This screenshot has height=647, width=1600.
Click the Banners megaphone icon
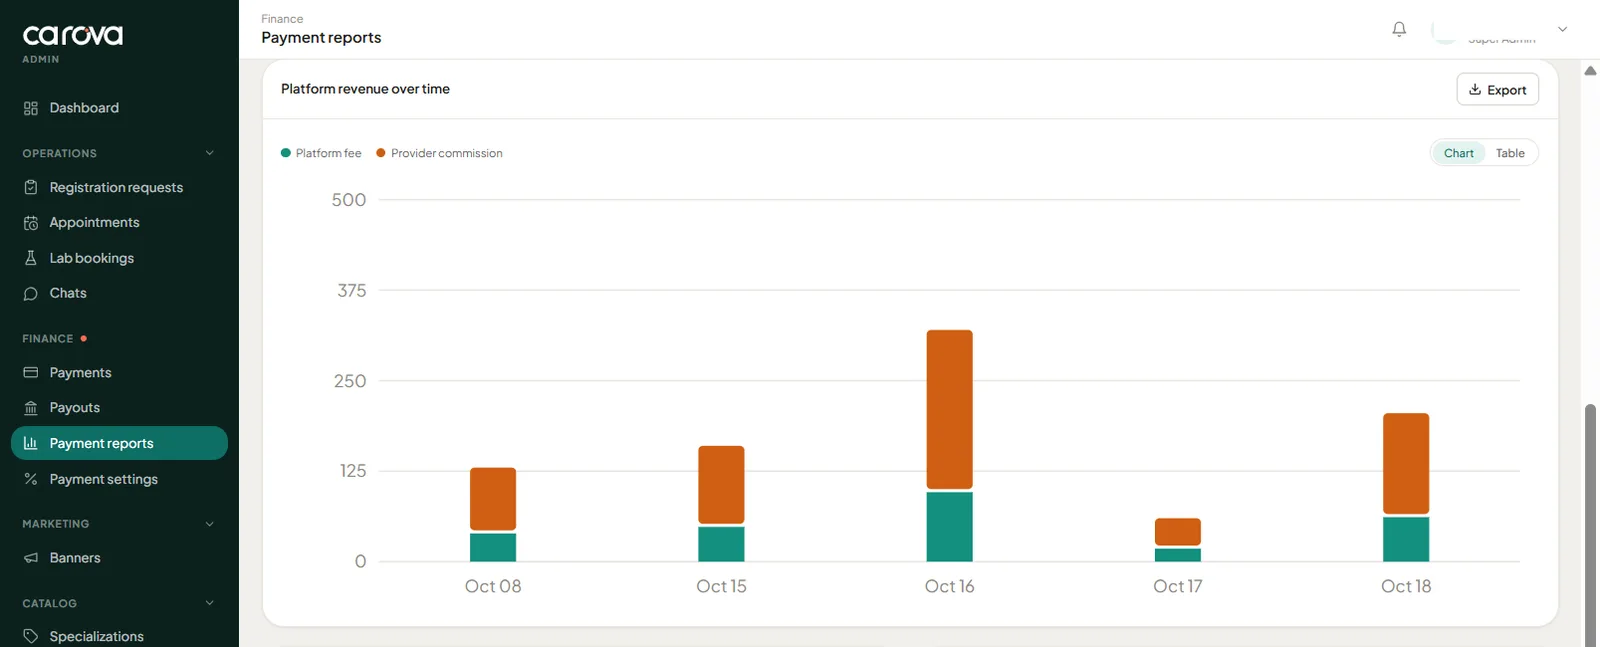point(31,558)
